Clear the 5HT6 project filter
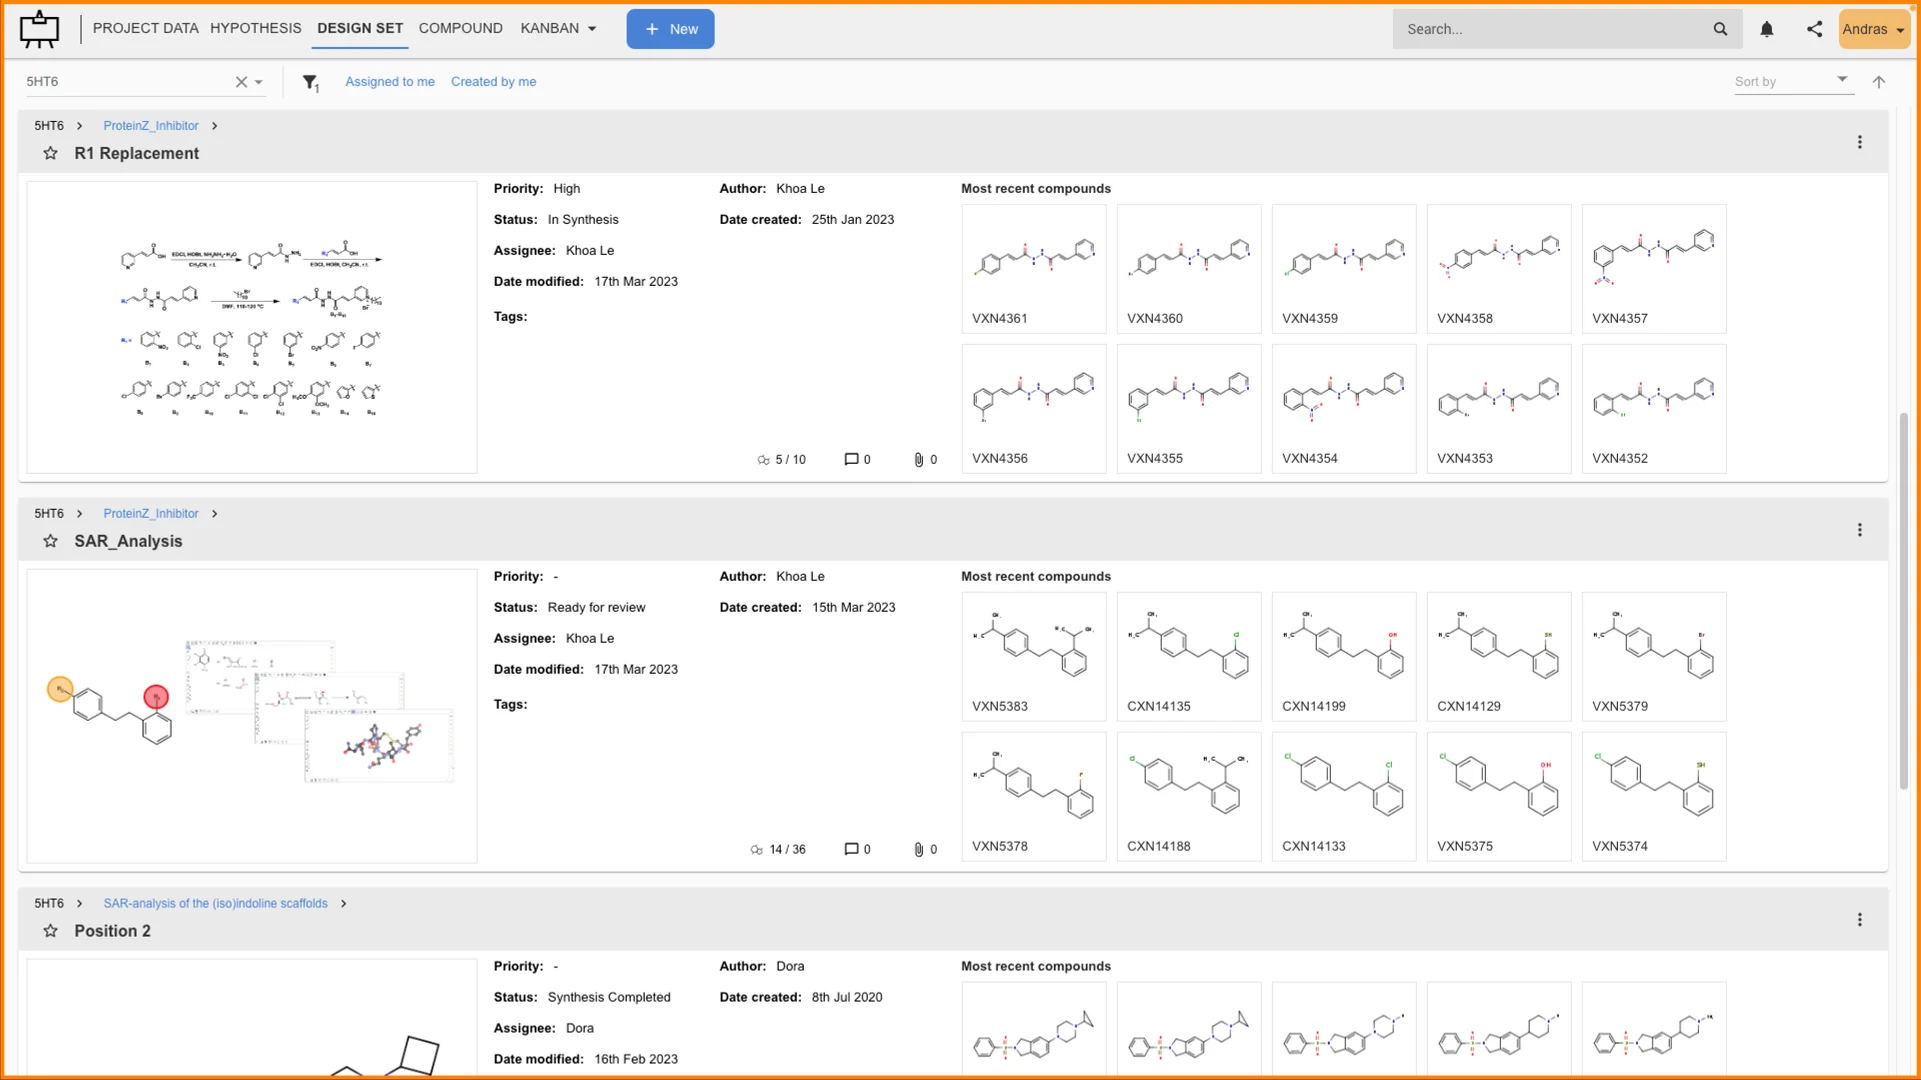Screen dimensions: 1921x1080 (x=241, y=82)
